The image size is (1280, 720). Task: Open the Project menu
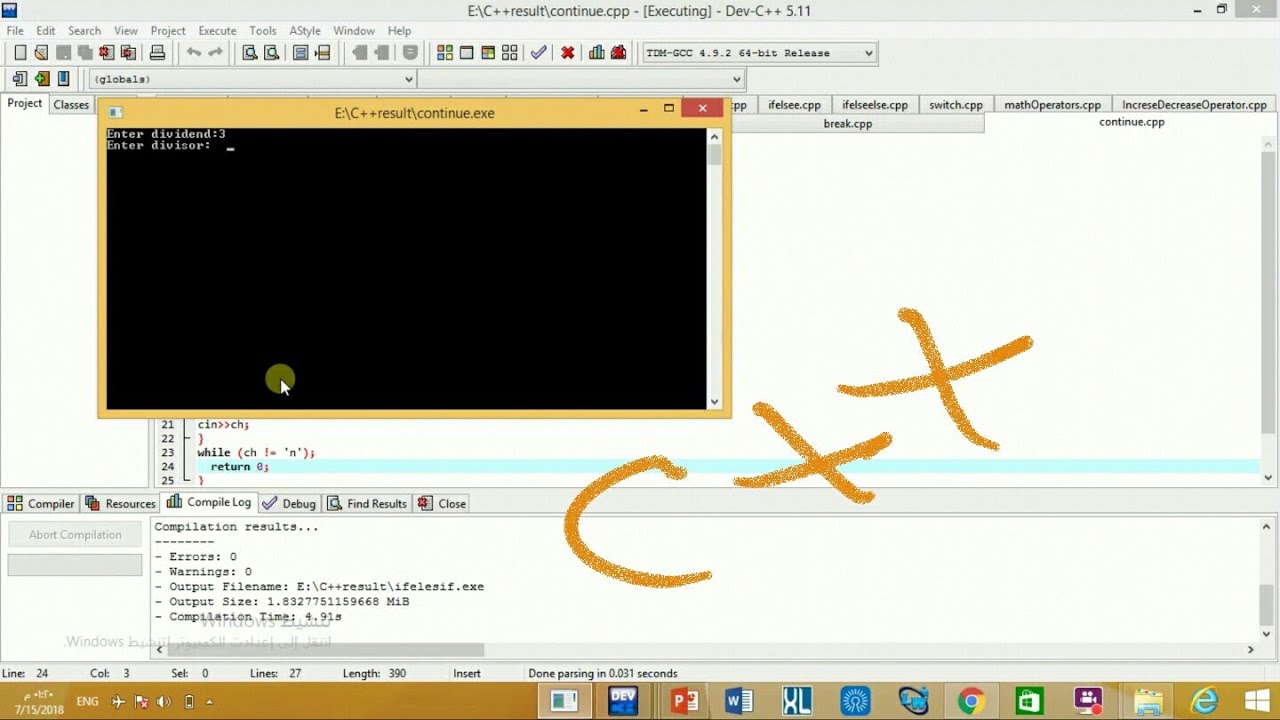click(168, 31)
